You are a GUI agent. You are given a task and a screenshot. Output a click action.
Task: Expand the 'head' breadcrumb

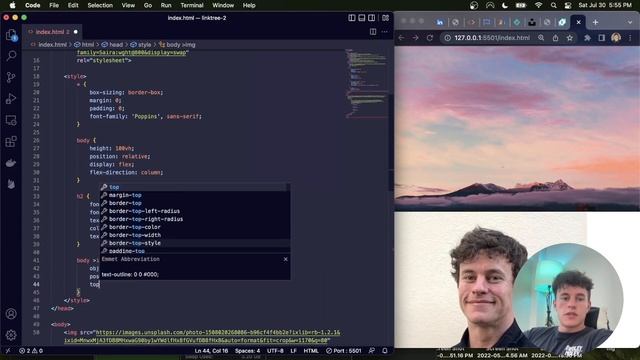[112, 44]
